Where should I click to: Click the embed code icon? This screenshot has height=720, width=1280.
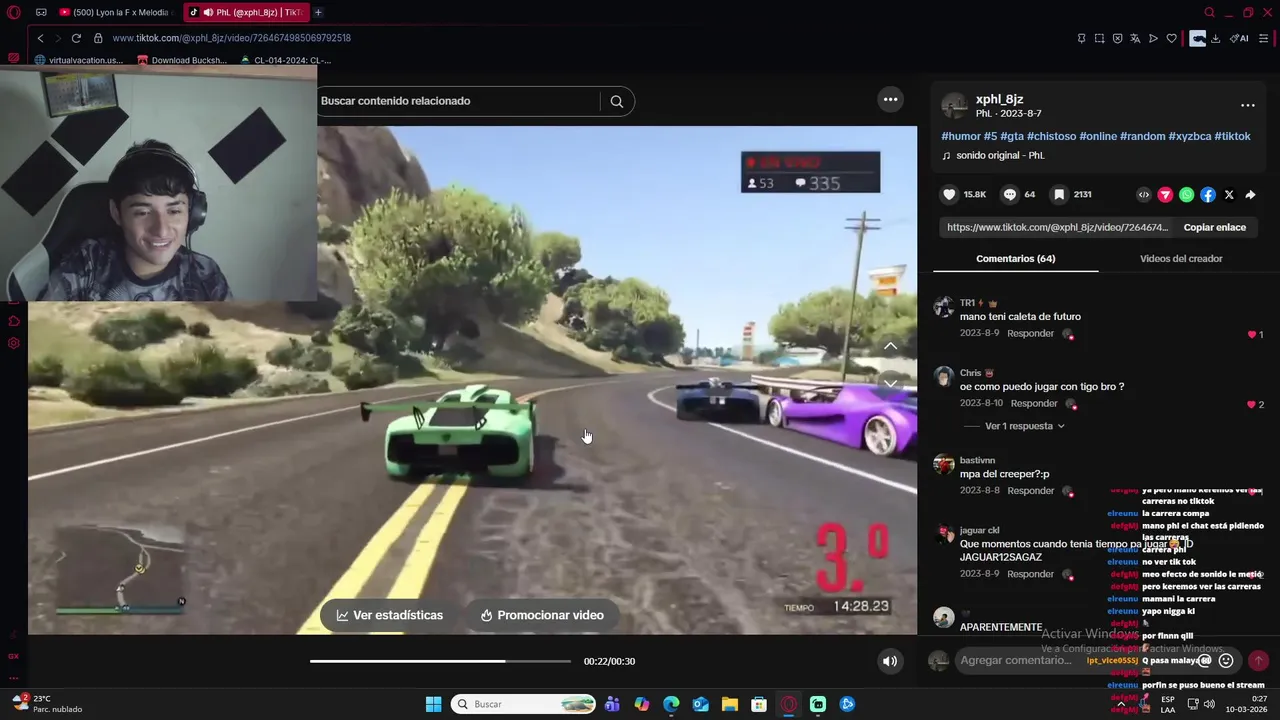pyautogui.click(x=1144, y=195)
